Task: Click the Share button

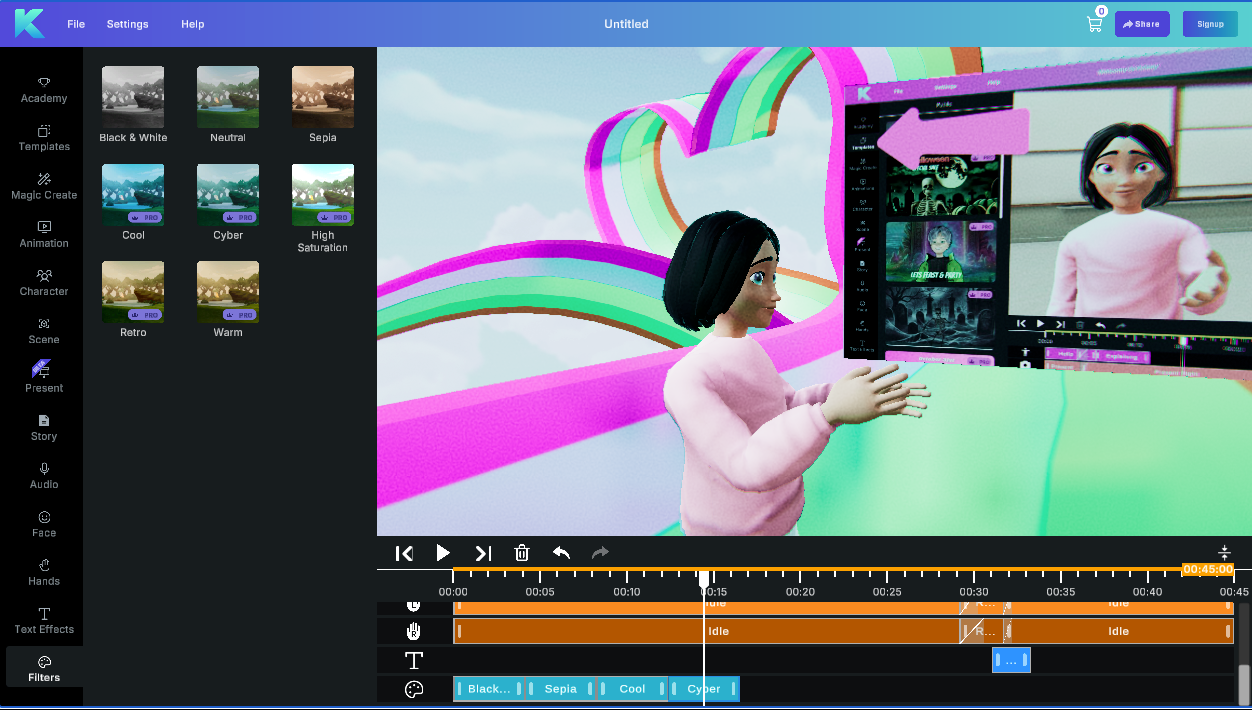Action: [1141, 23]
